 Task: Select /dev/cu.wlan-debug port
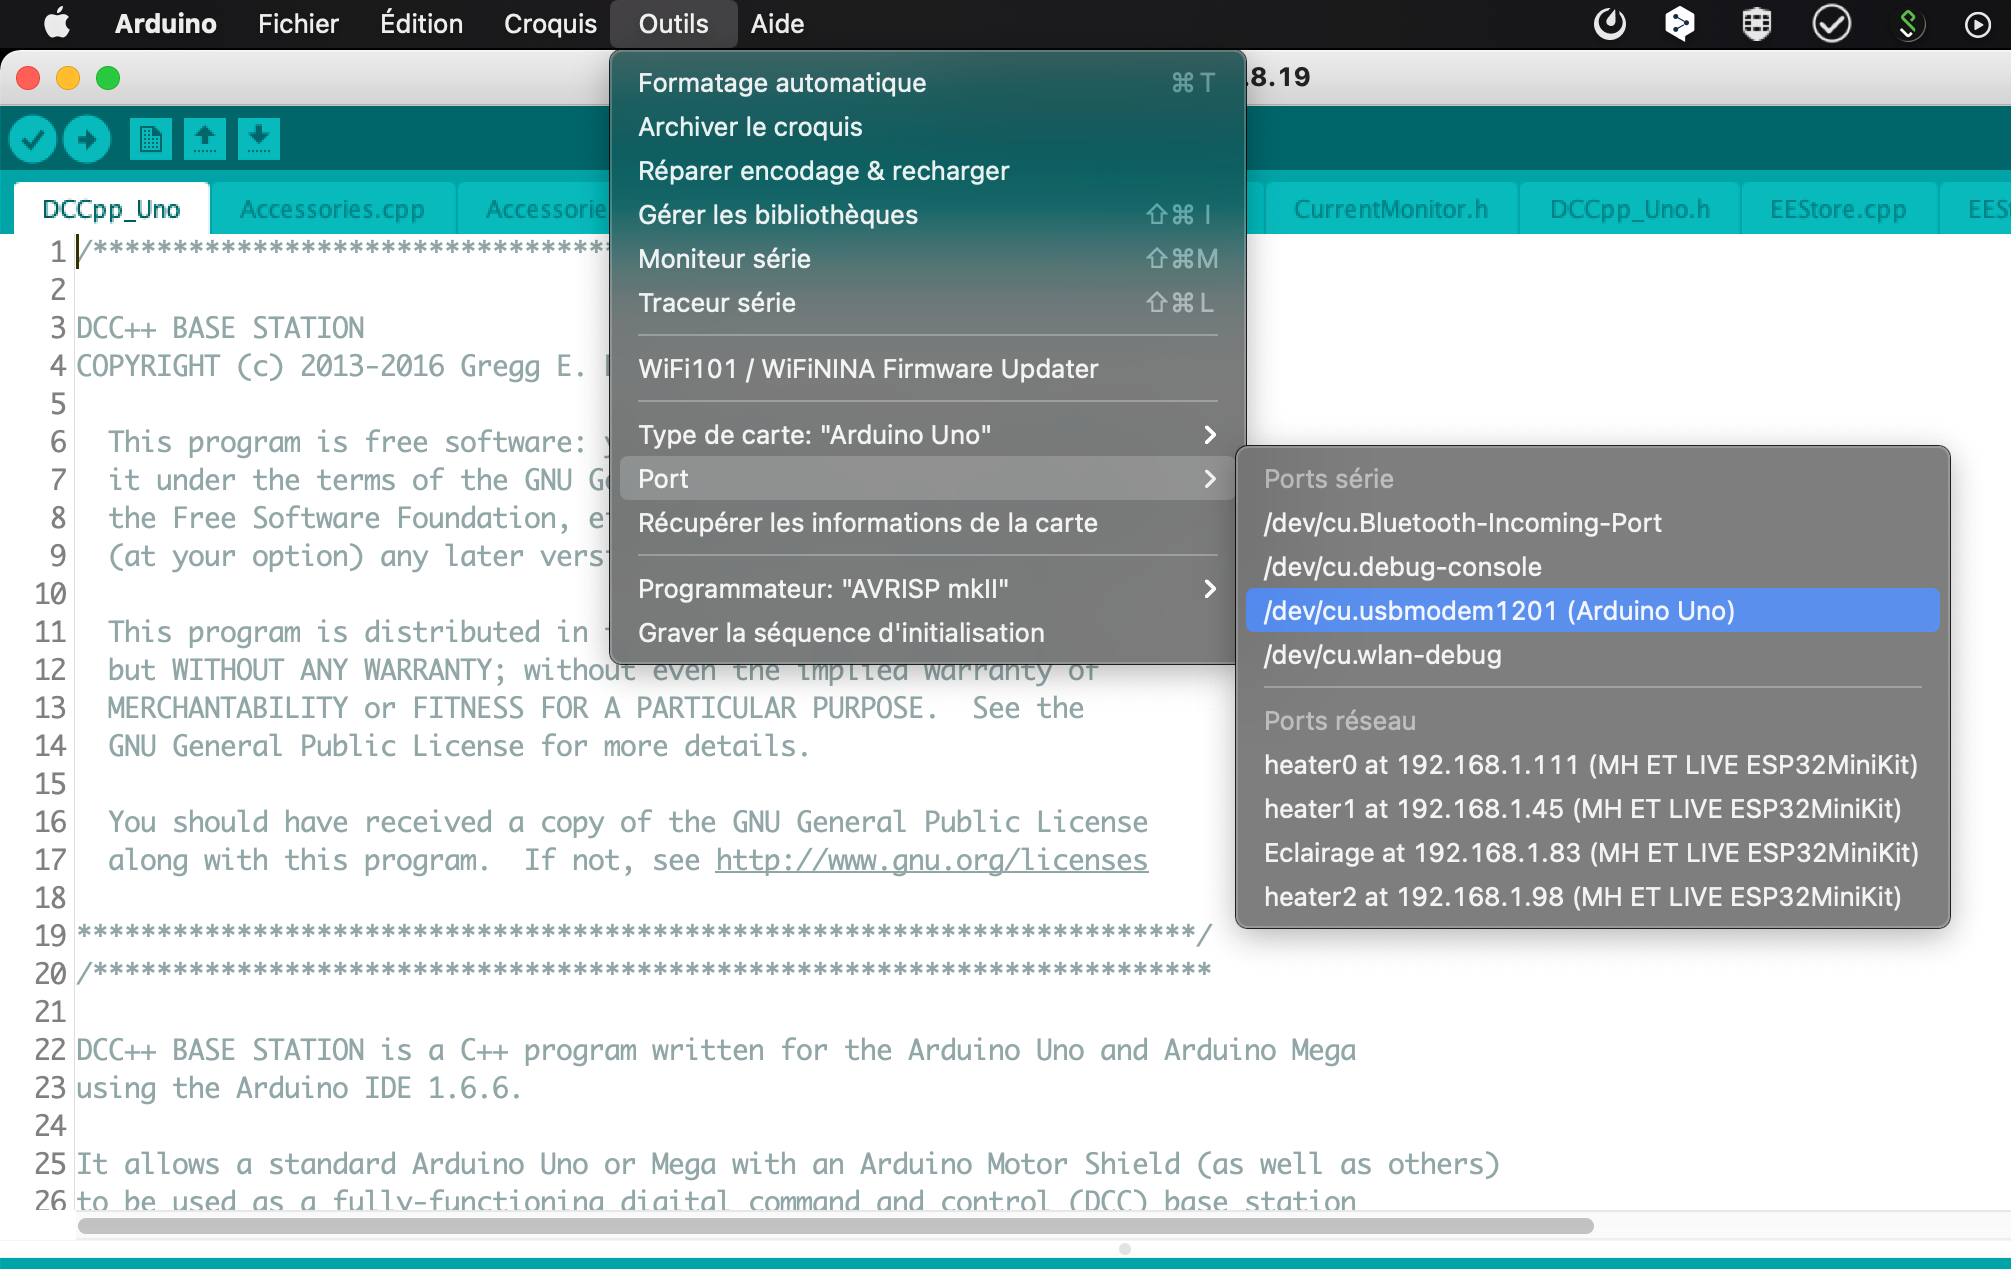click(1592, 655)
